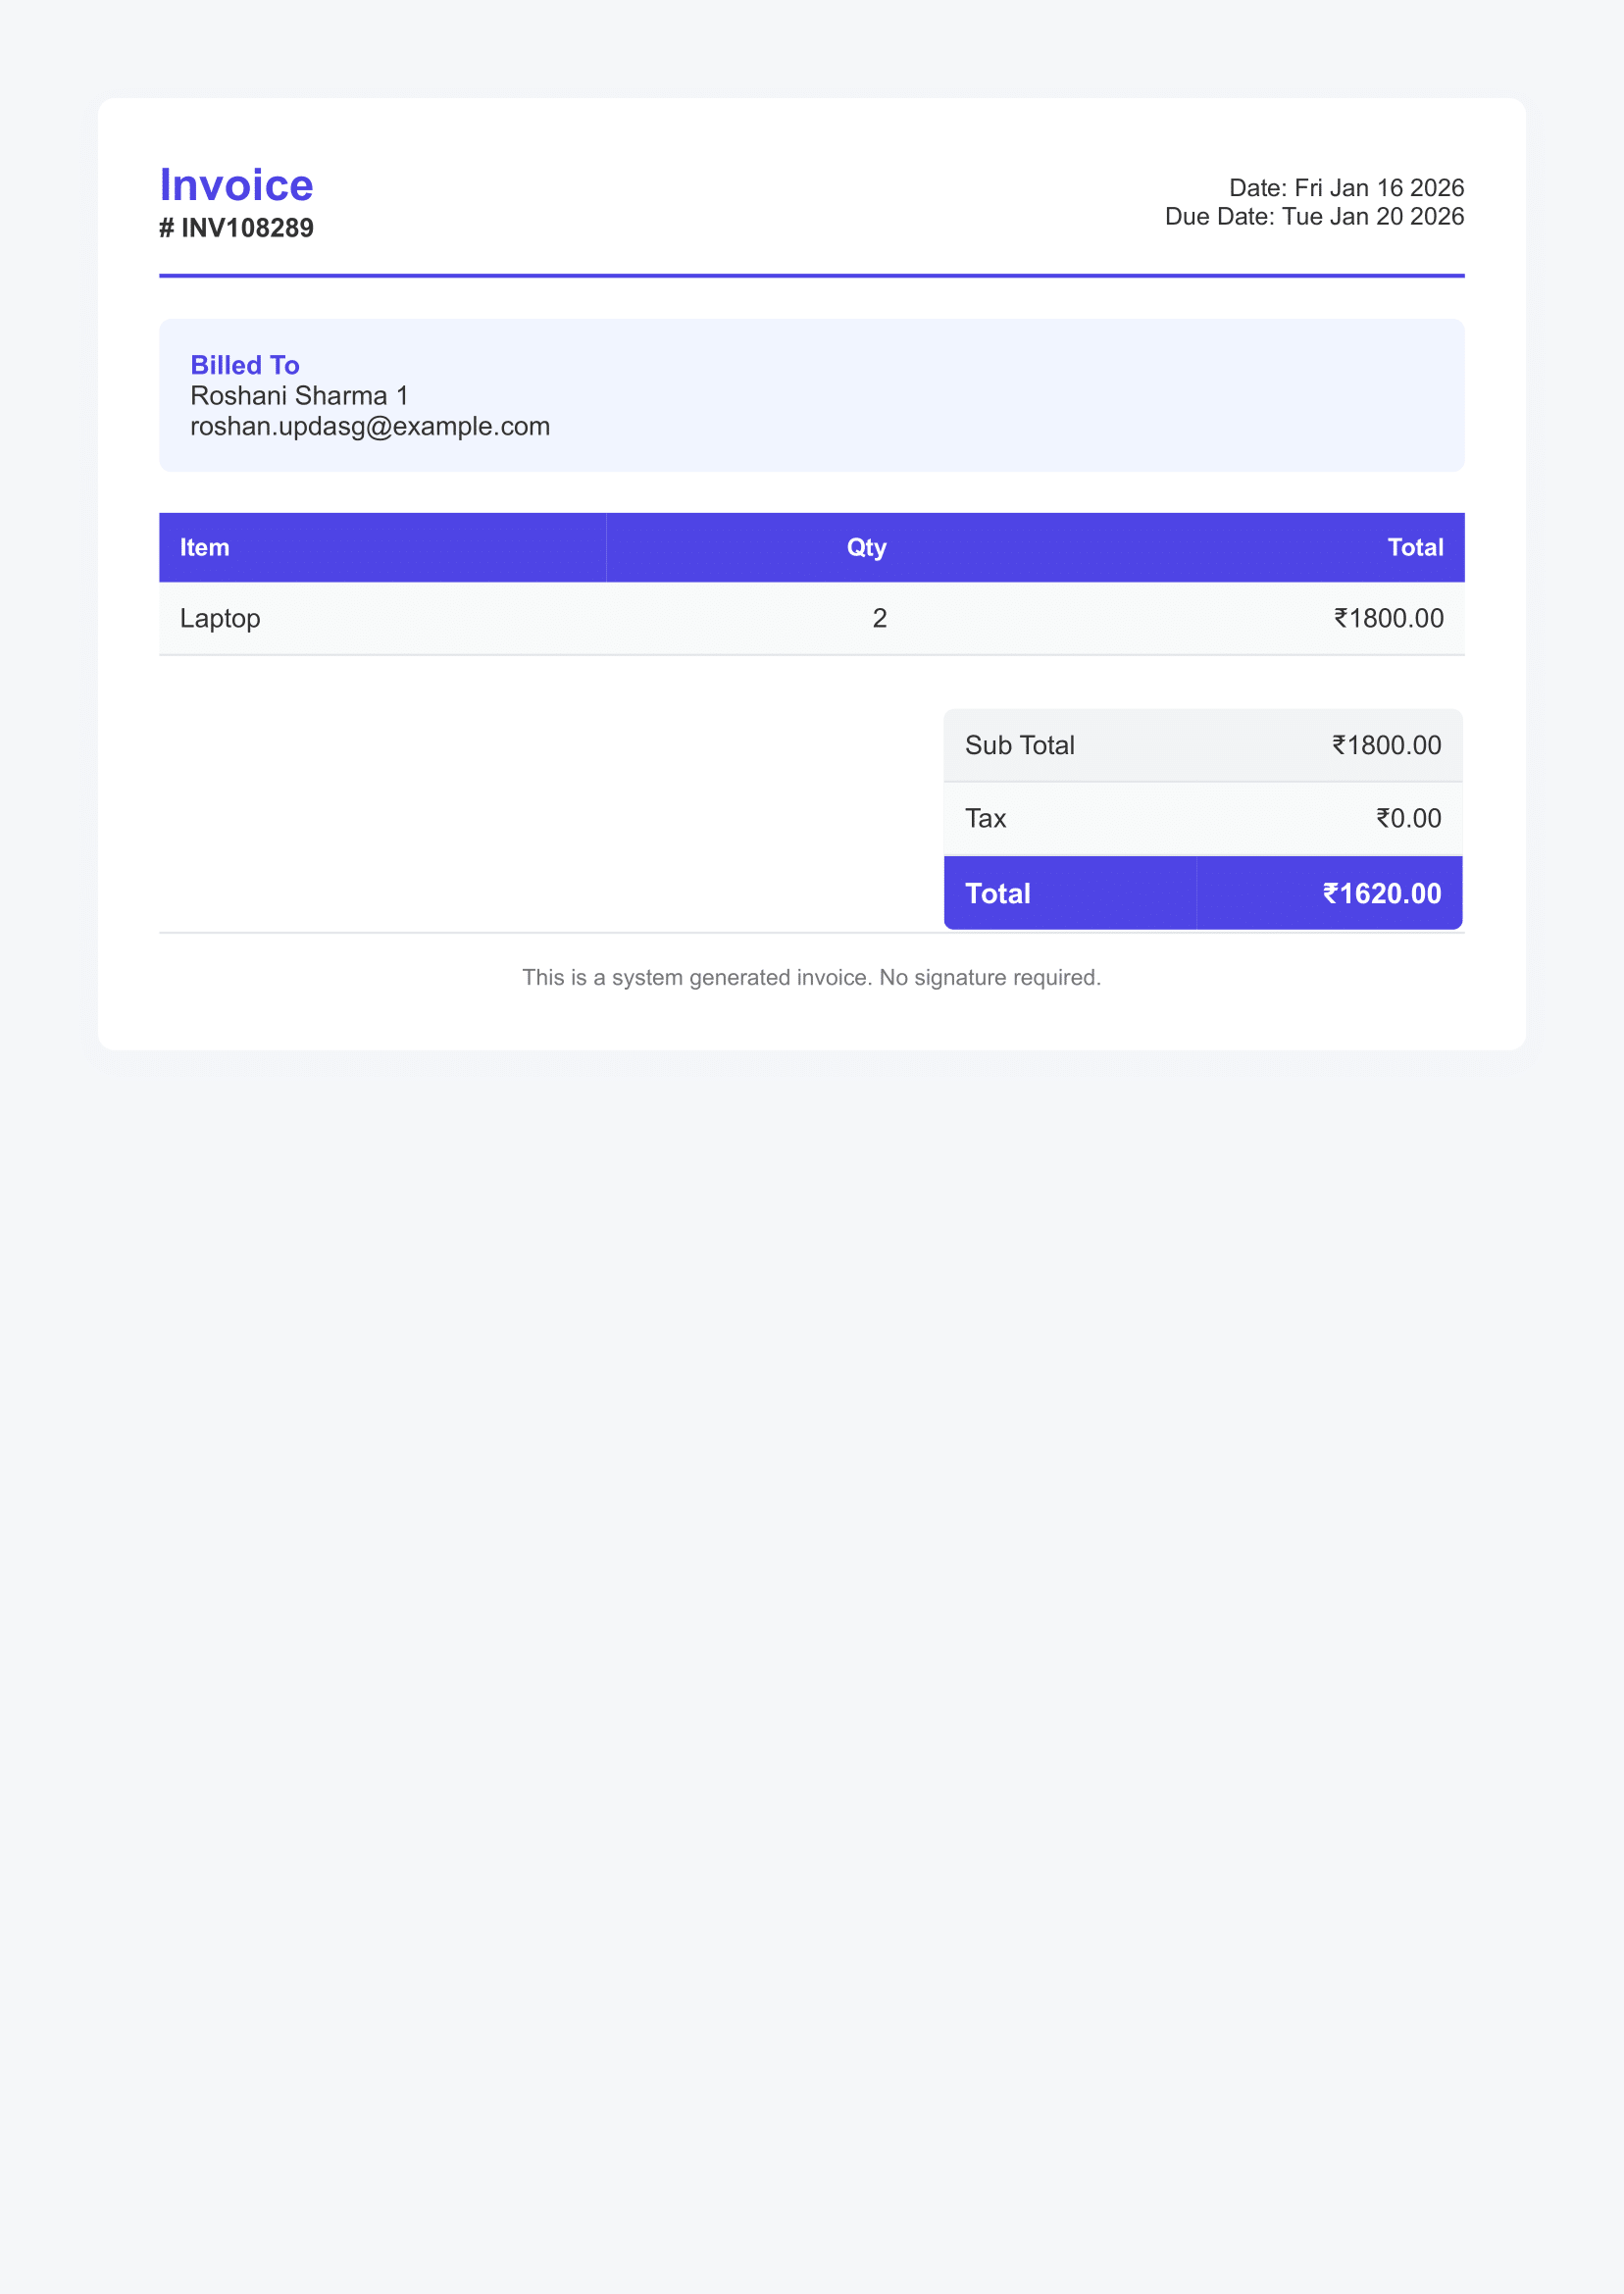This screenshot has height=2294, width=1624.
Task: Click the Date Fri Jan 16 2026 text
Action: click(1346, 188)
